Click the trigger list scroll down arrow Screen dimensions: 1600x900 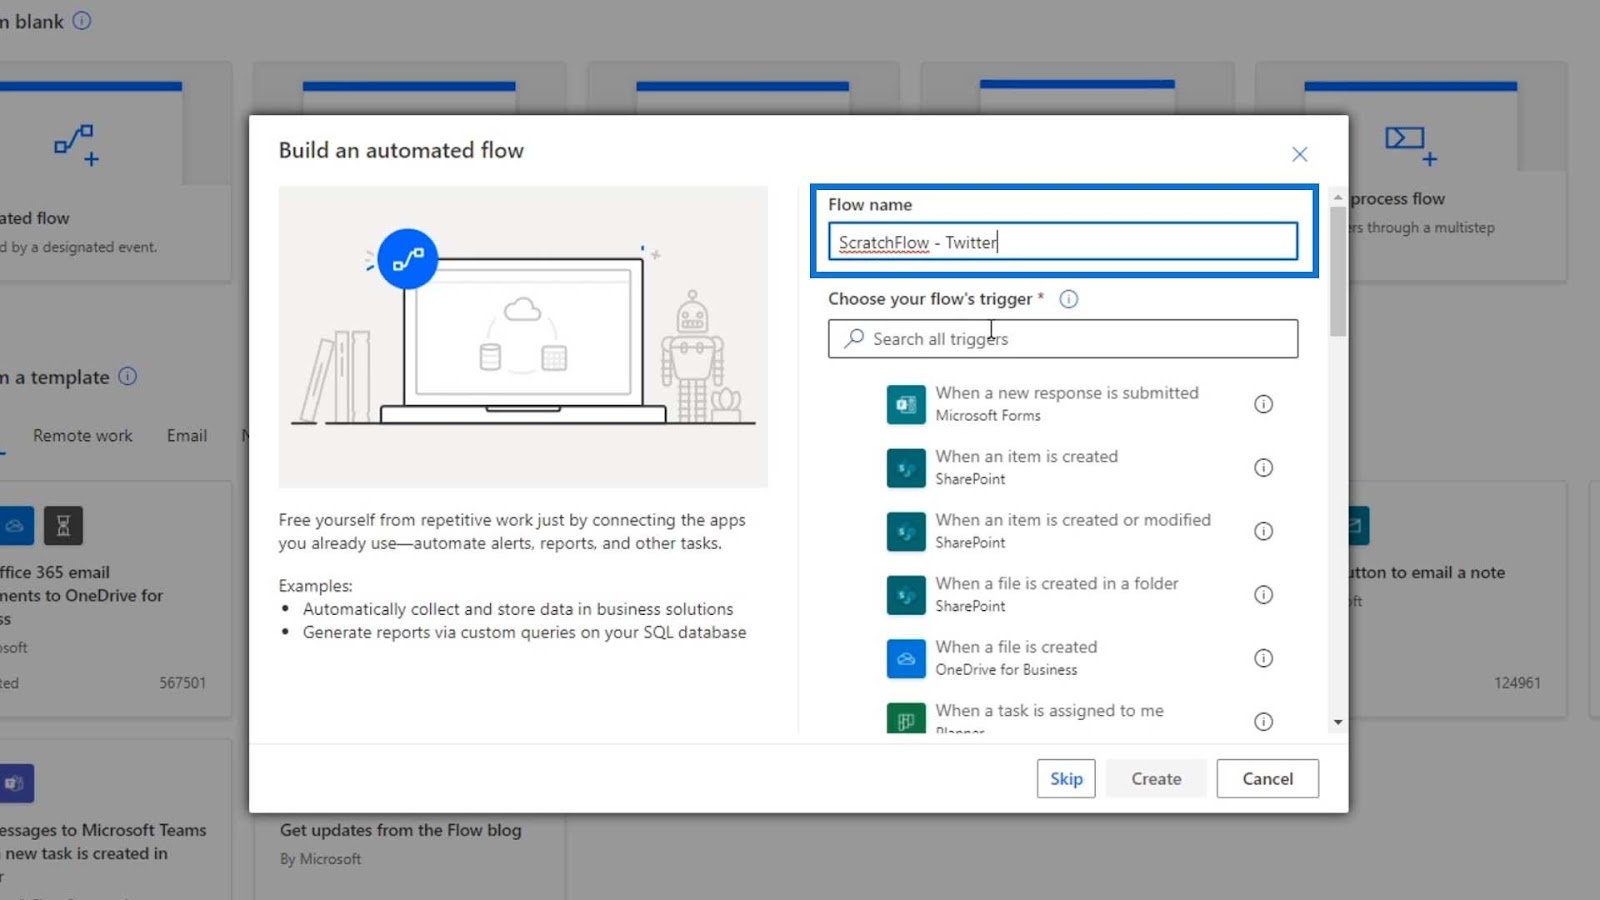pos(1338,722)
